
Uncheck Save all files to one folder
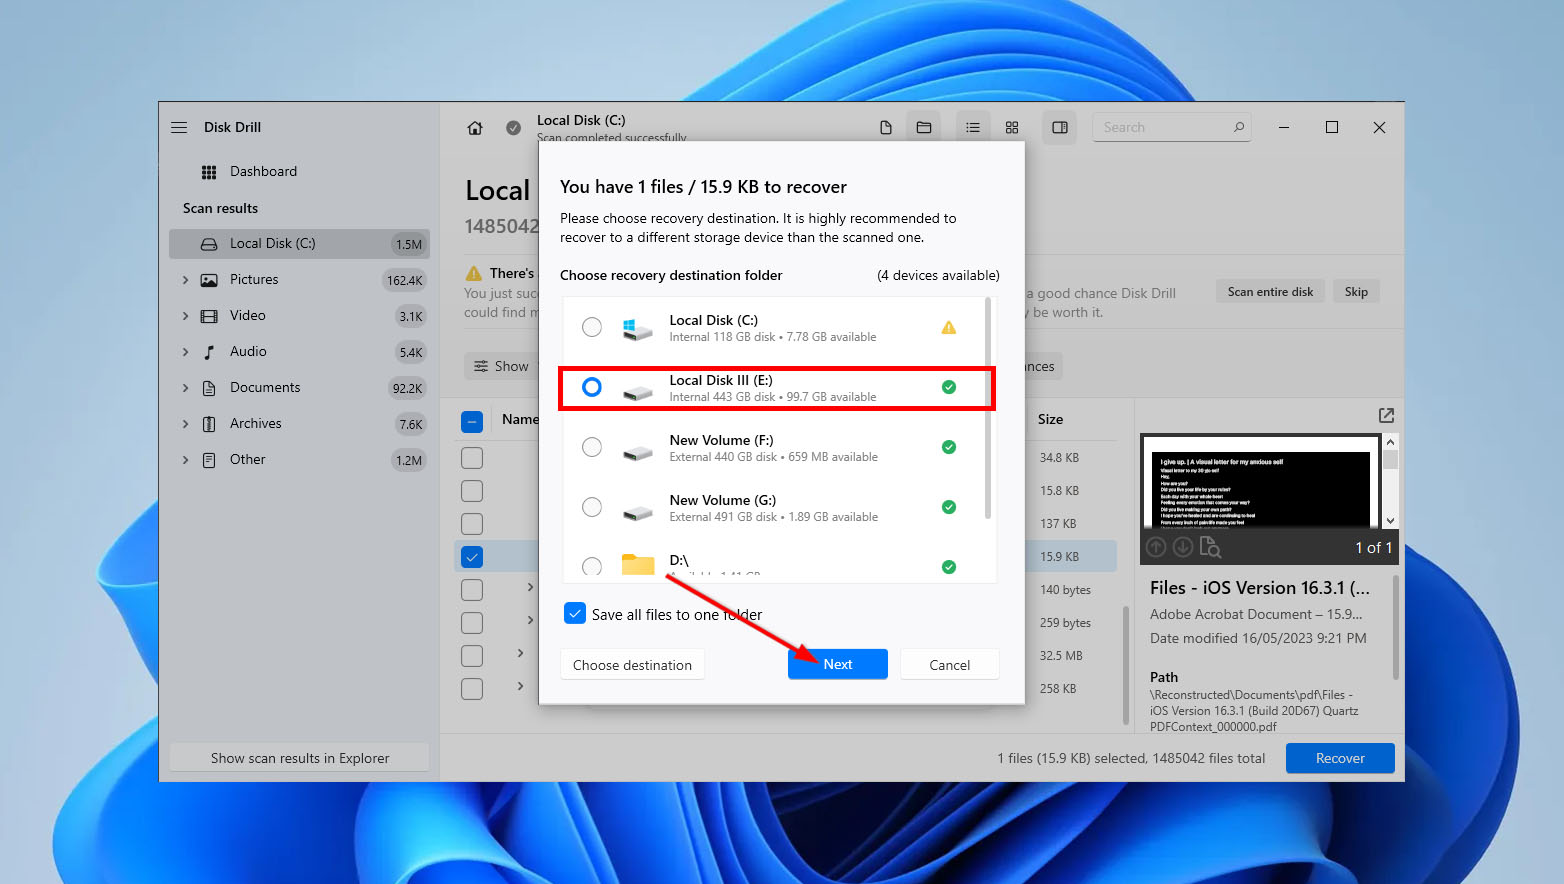[575, 614]
